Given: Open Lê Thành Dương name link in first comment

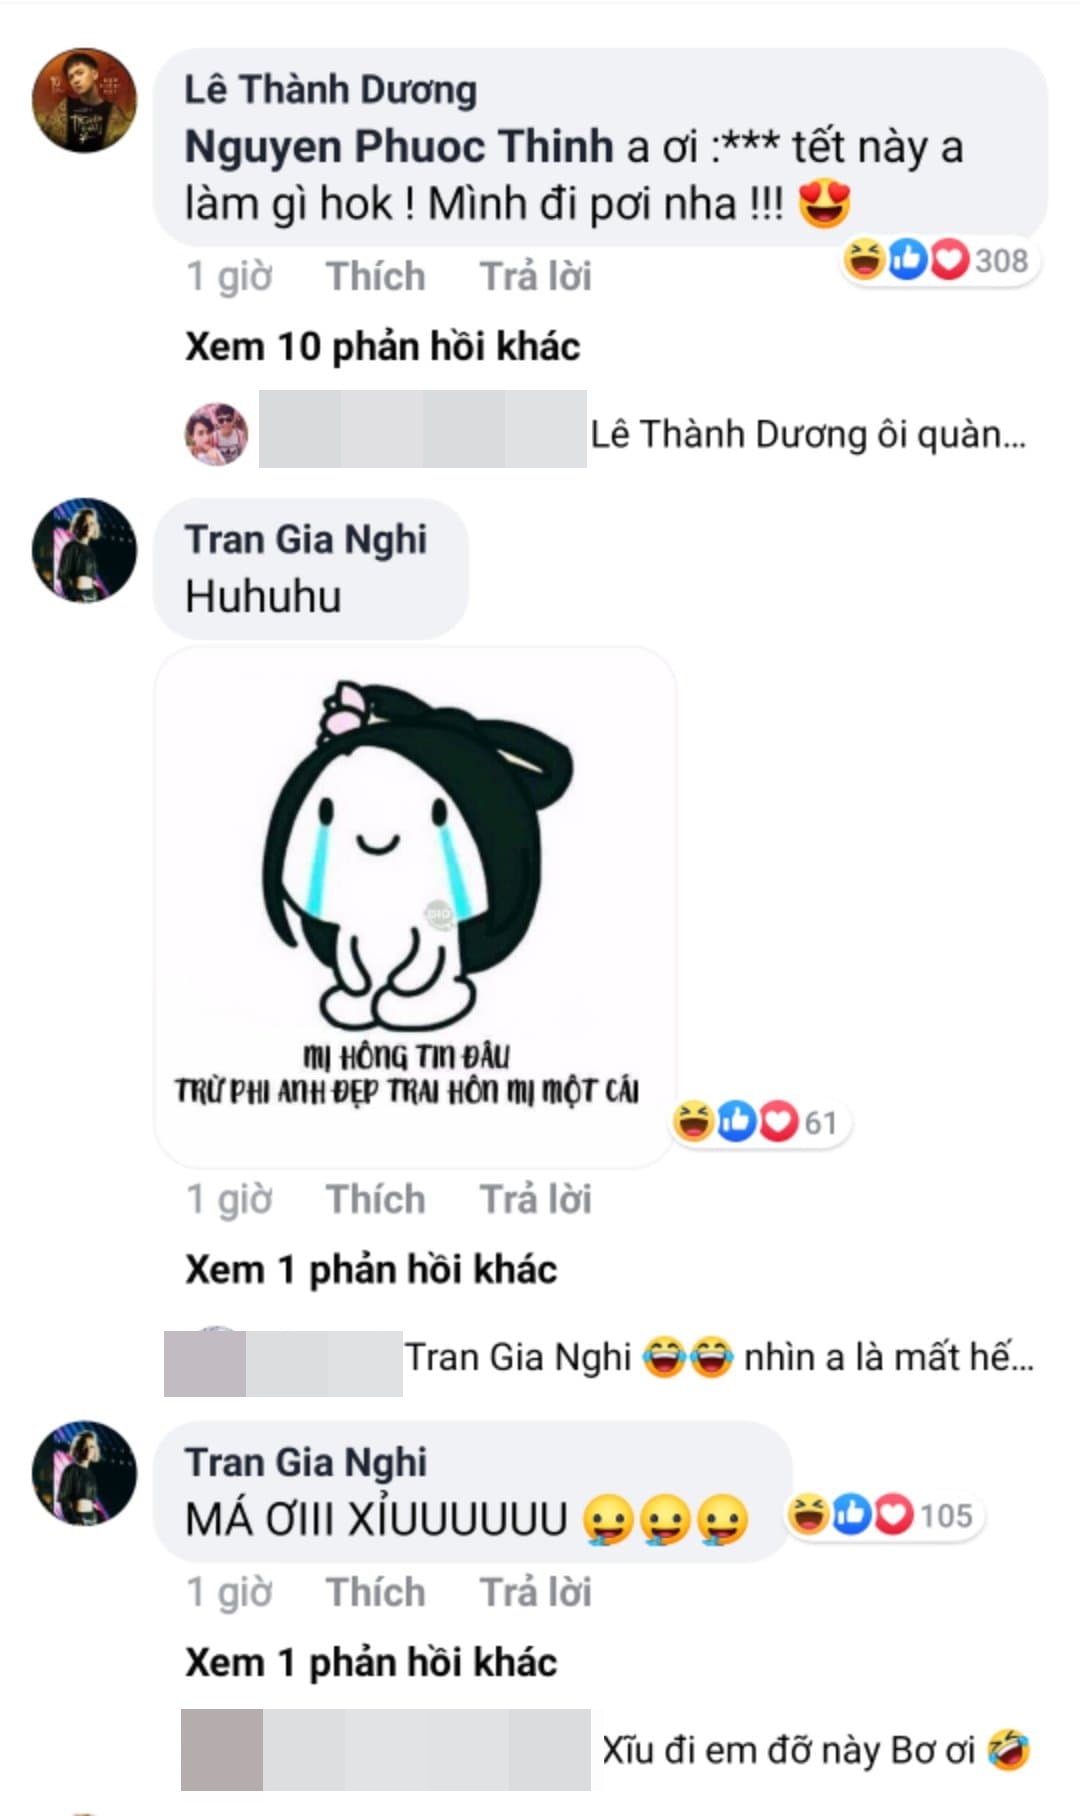Looking at the screenshot, I should point(331,90).
